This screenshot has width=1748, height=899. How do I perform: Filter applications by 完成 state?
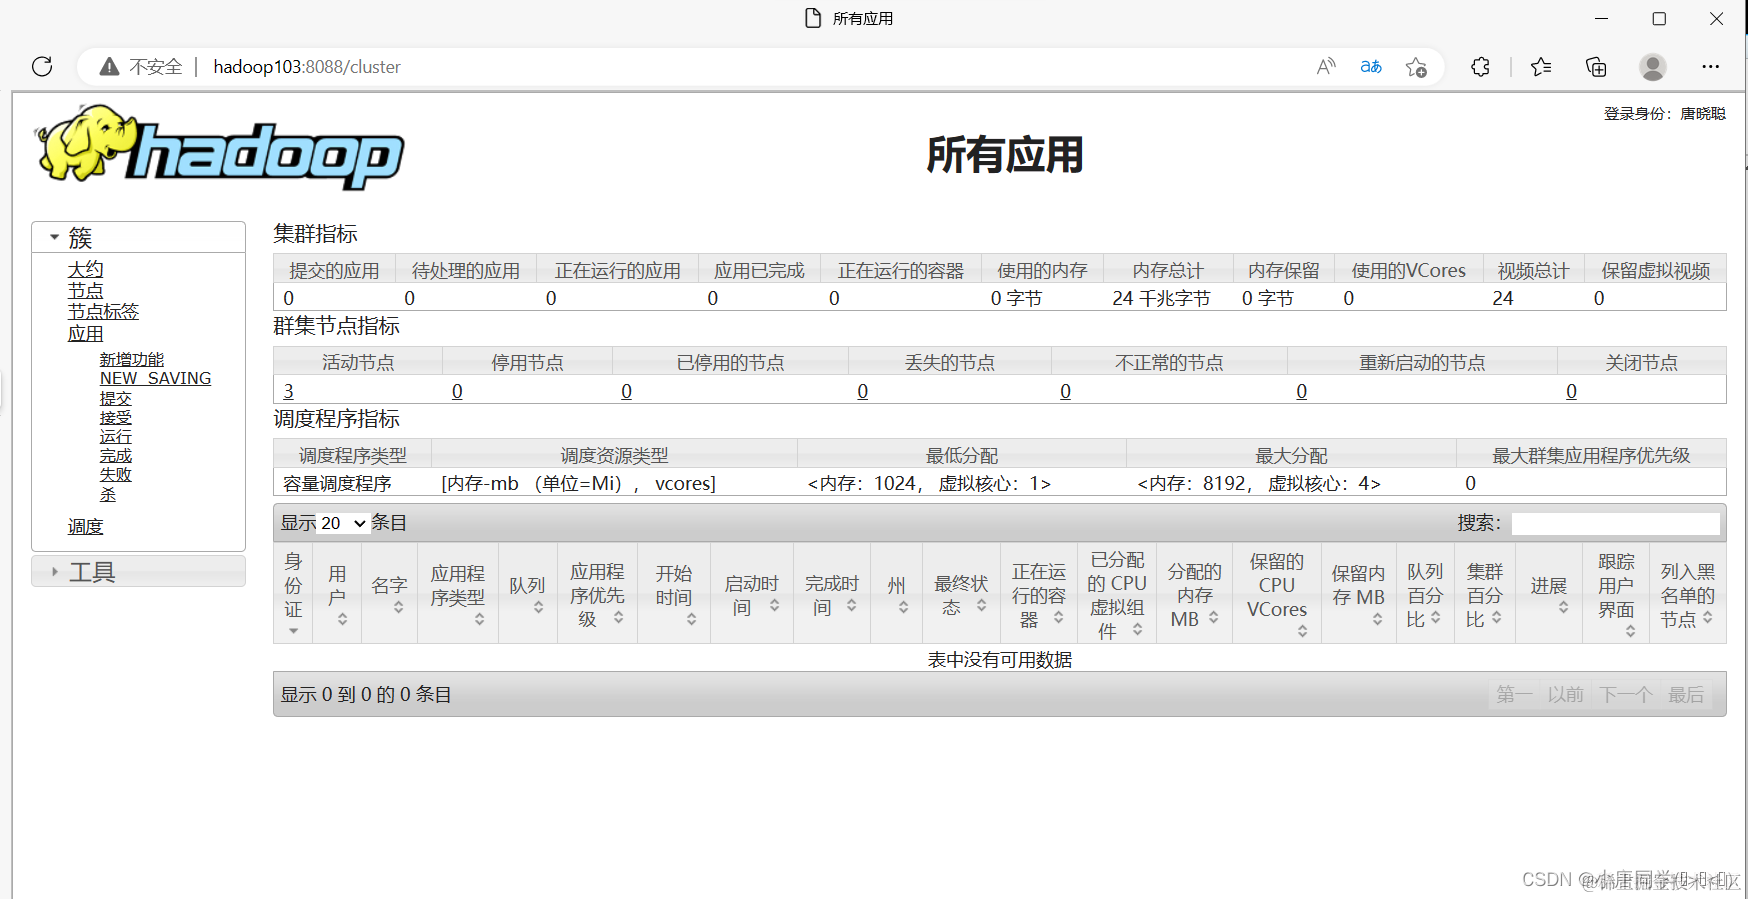click(x=115, y=455)
